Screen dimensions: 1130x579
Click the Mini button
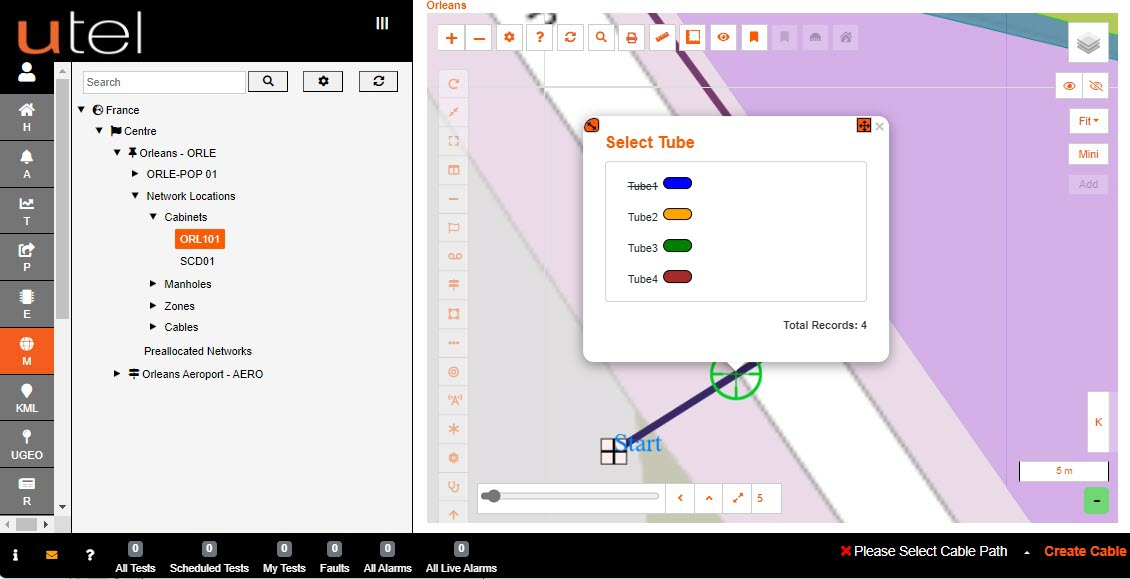click(x=1088, y=154)
